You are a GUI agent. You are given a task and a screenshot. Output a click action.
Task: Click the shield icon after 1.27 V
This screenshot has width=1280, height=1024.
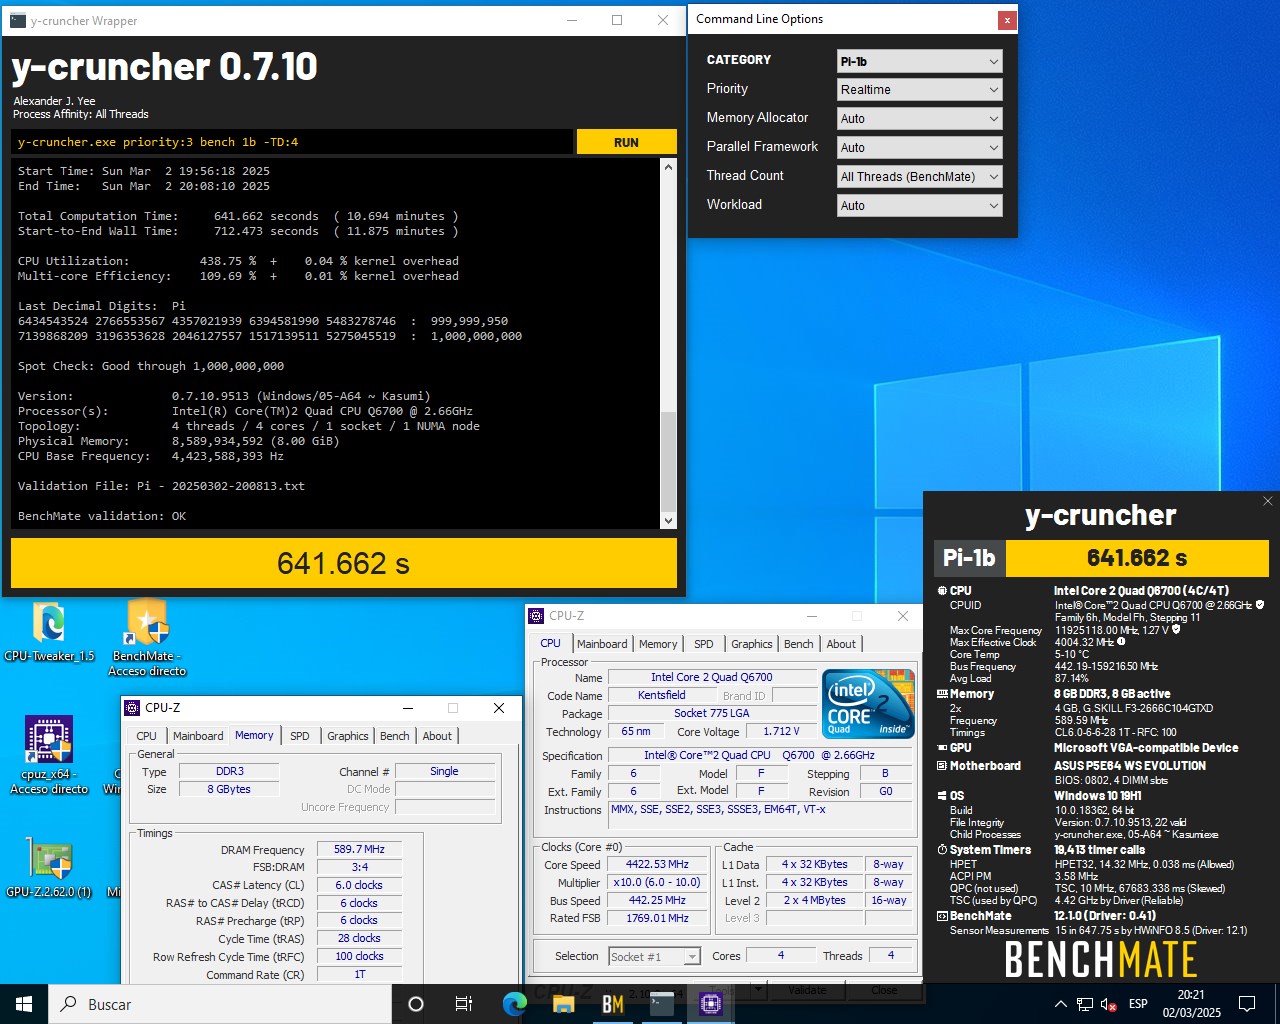[1176, 630]
